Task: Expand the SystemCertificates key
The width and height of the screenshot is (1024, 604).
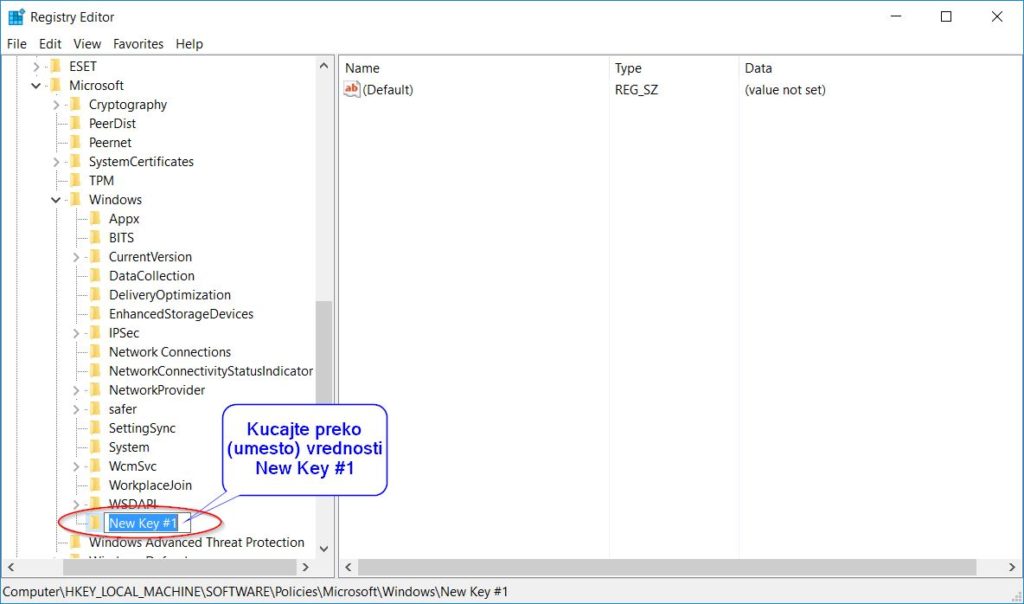Action: click(x=57, y=162)
